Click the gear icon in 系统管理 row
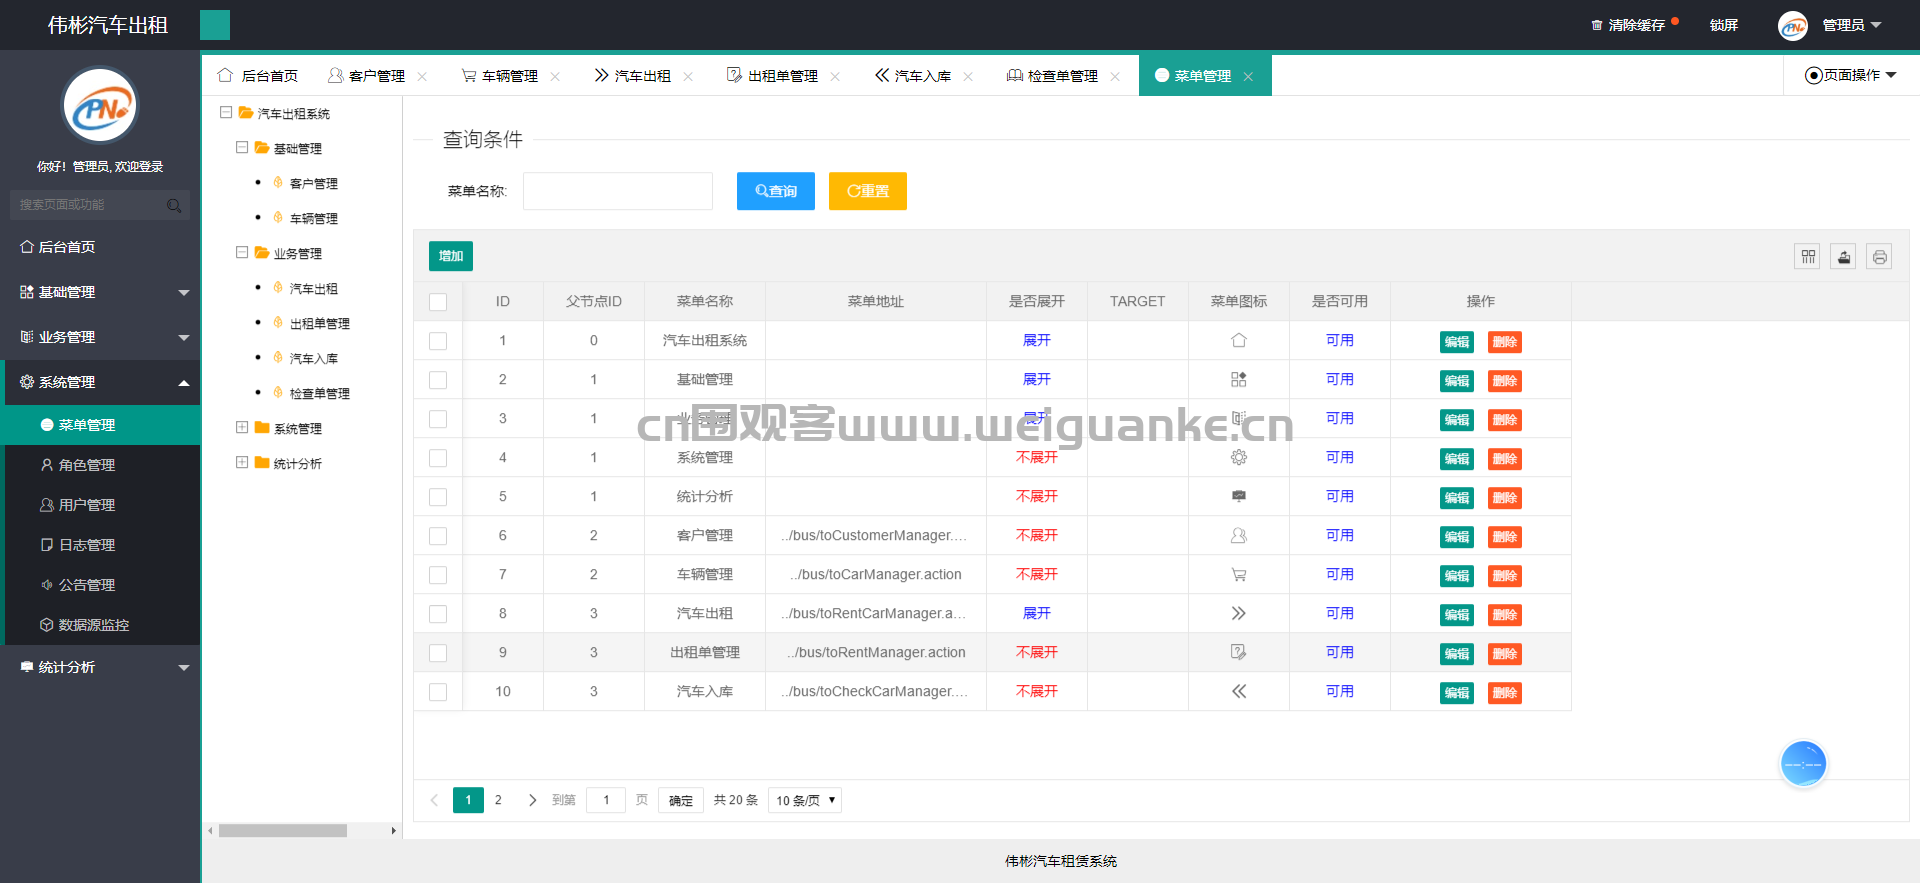Screen dimensions: 1920x883 coord(1239,458)
